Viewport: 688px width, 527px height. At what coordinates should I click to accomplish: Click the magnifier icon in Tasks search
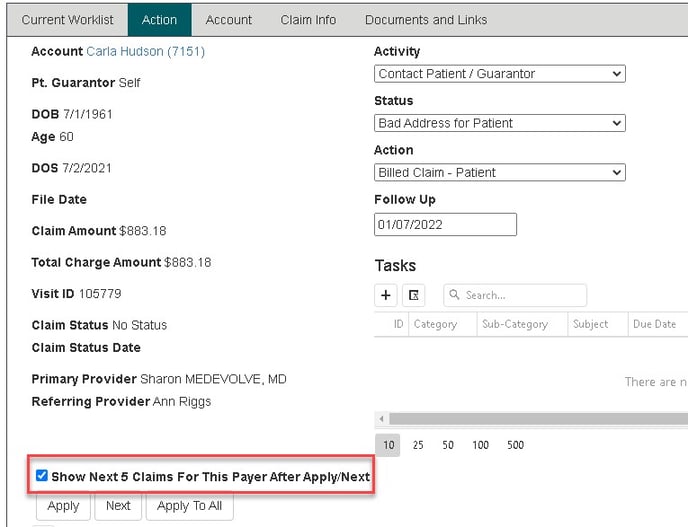pyautogui.click(x=454, y=295)
